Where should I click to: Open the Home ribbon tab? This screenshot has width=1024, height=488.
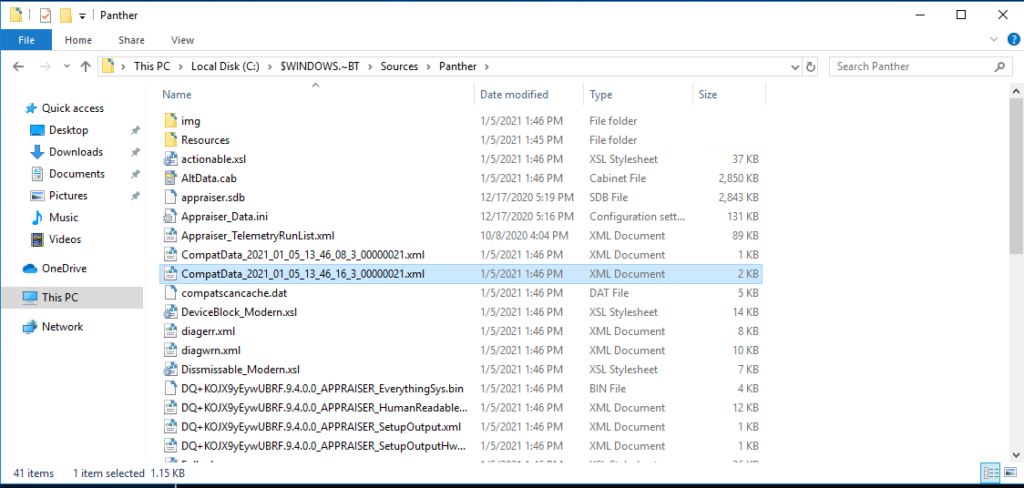pyautogui.click(x=78, y=40)
